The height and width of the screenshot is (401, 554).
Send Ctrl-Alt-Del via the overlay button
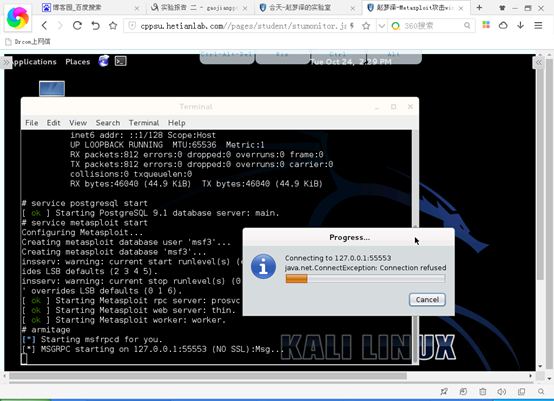pyautogui.click(x=226, y=56)
